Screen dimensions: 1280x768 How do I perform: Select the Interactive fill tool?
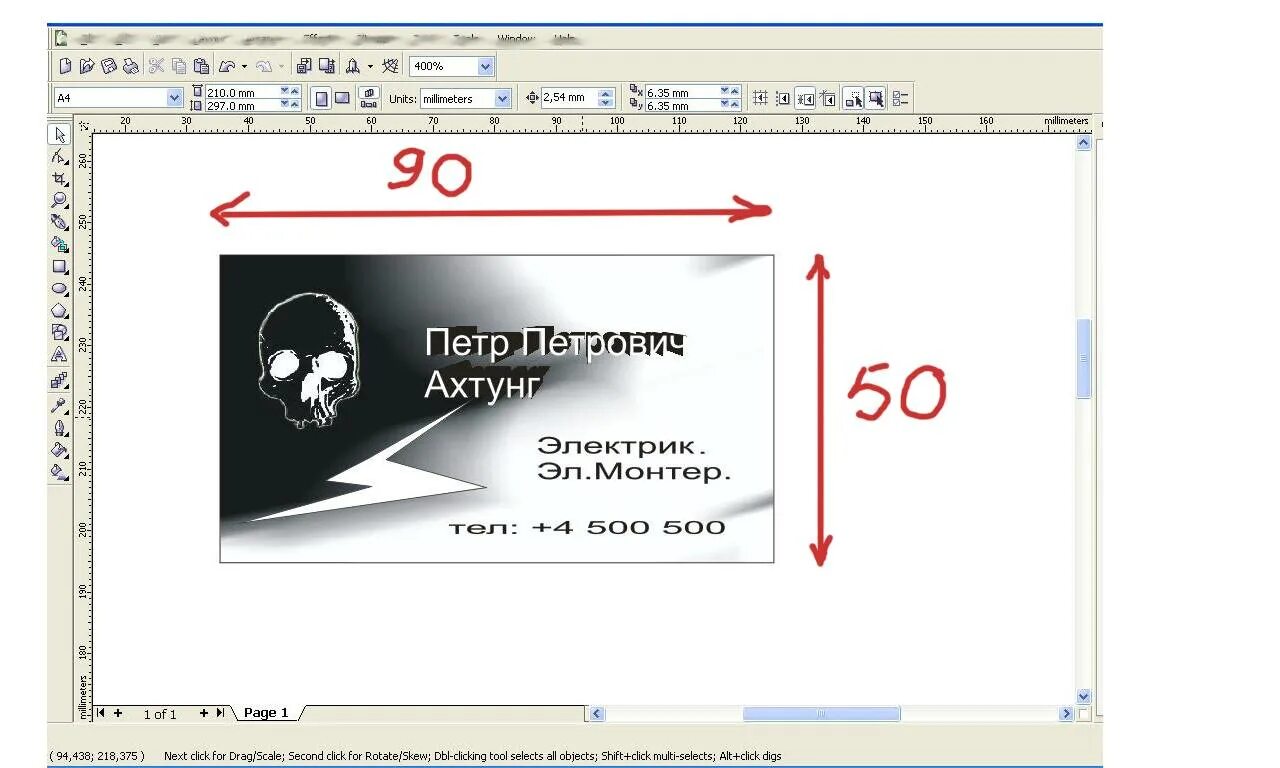60,471
